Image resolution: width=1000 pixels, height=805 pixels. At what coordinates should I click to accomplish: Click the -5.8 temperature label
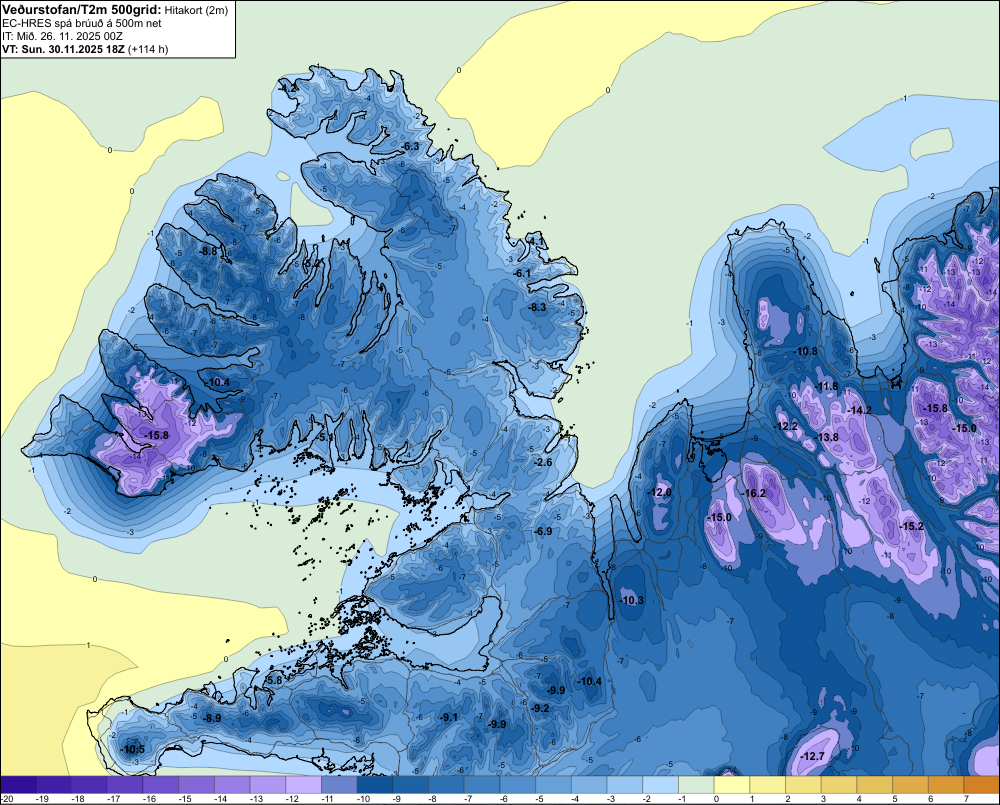(x=273, y=680)
